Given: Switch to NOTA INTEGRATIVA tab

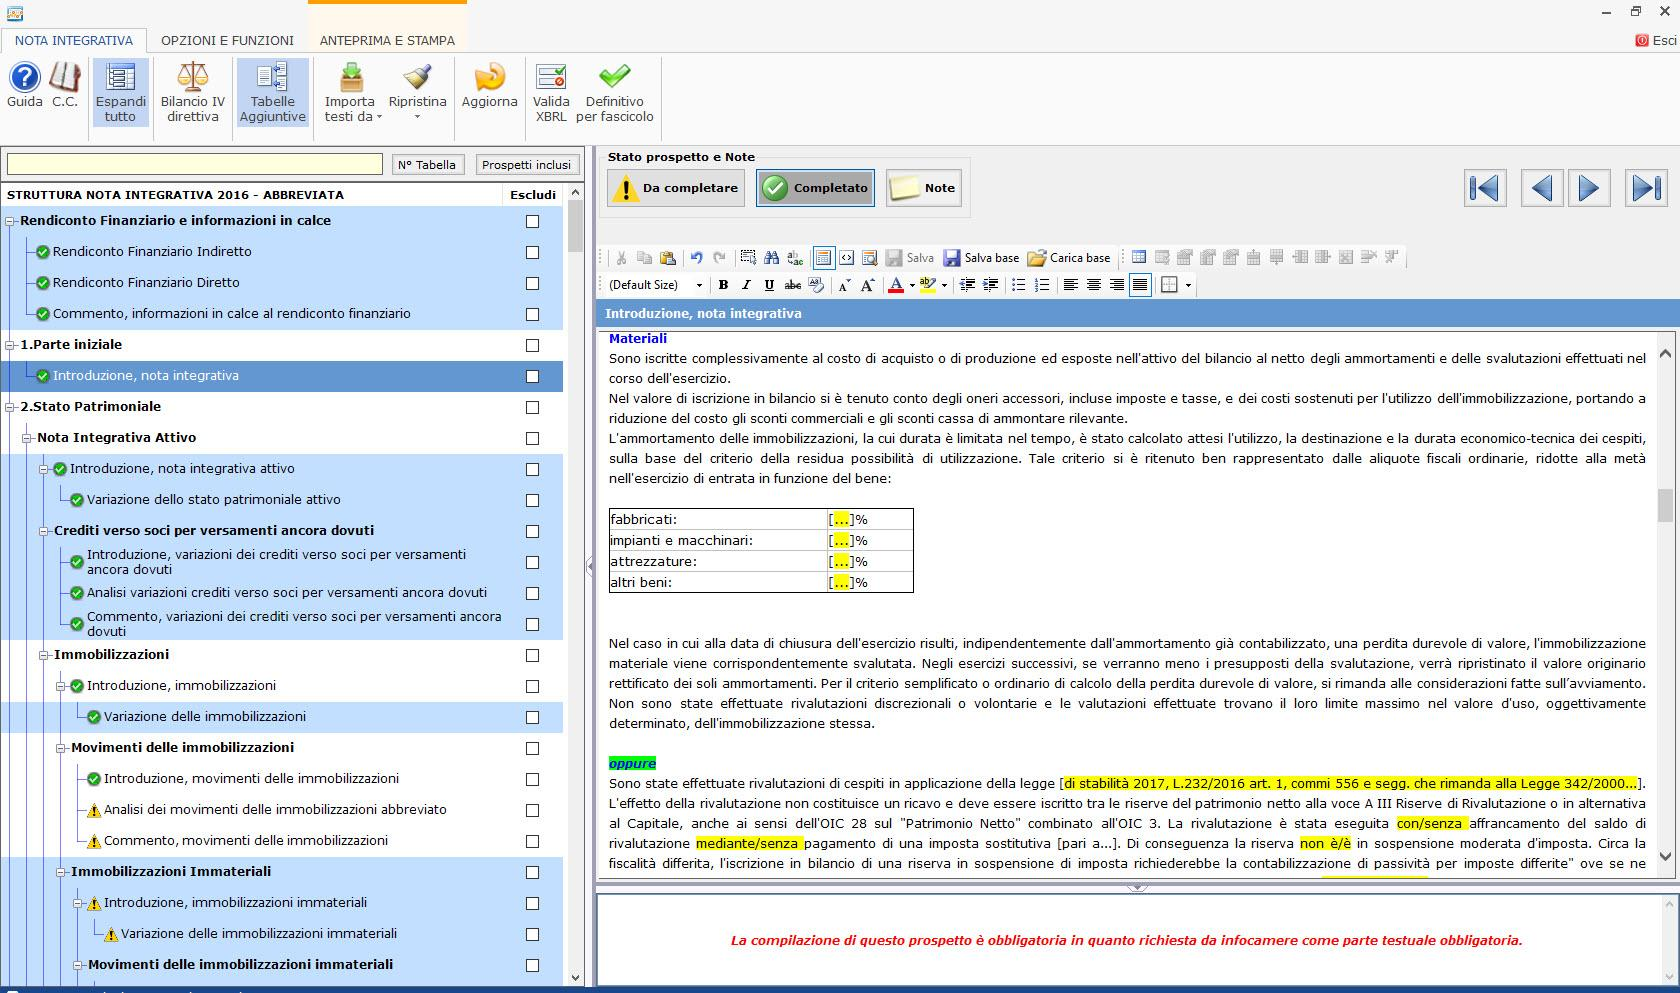Looking at the screenshot, I should [x=74, y=41].
